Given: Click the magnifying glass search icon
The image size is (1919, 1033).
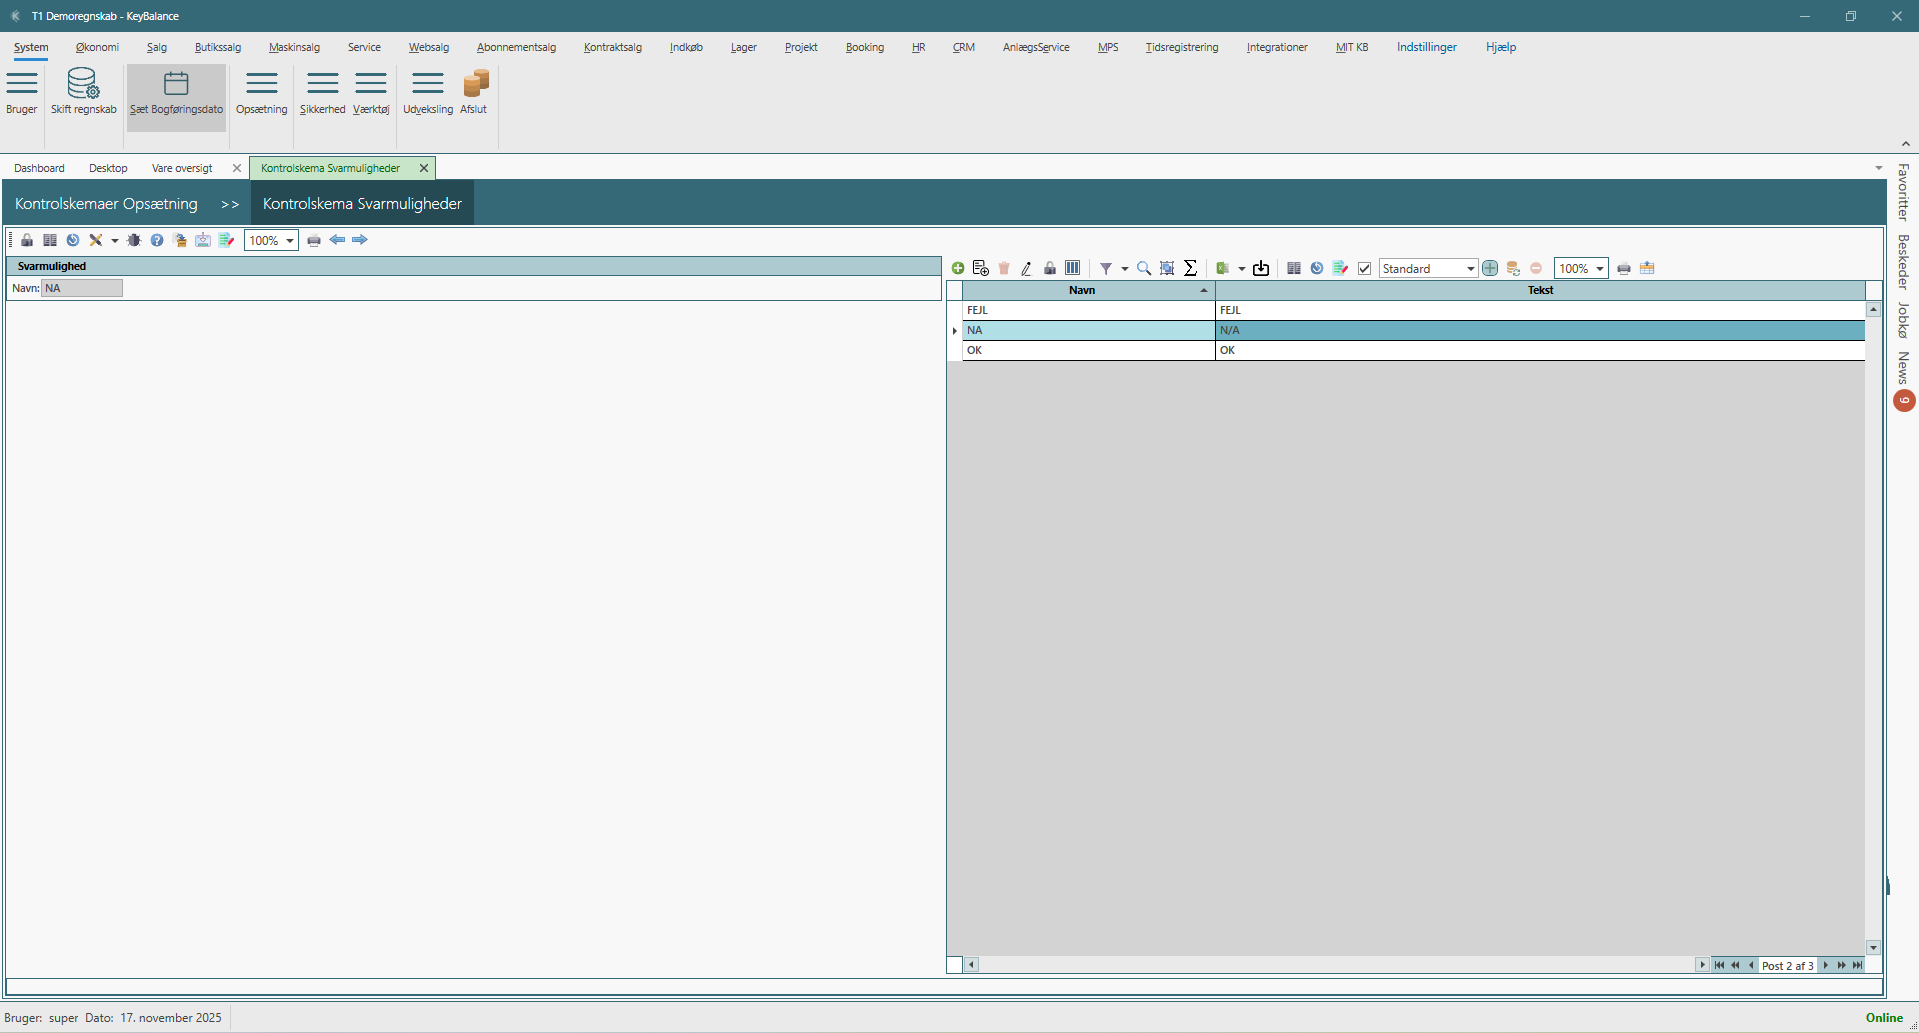Looking at the screenshot, I should 1144,268.
